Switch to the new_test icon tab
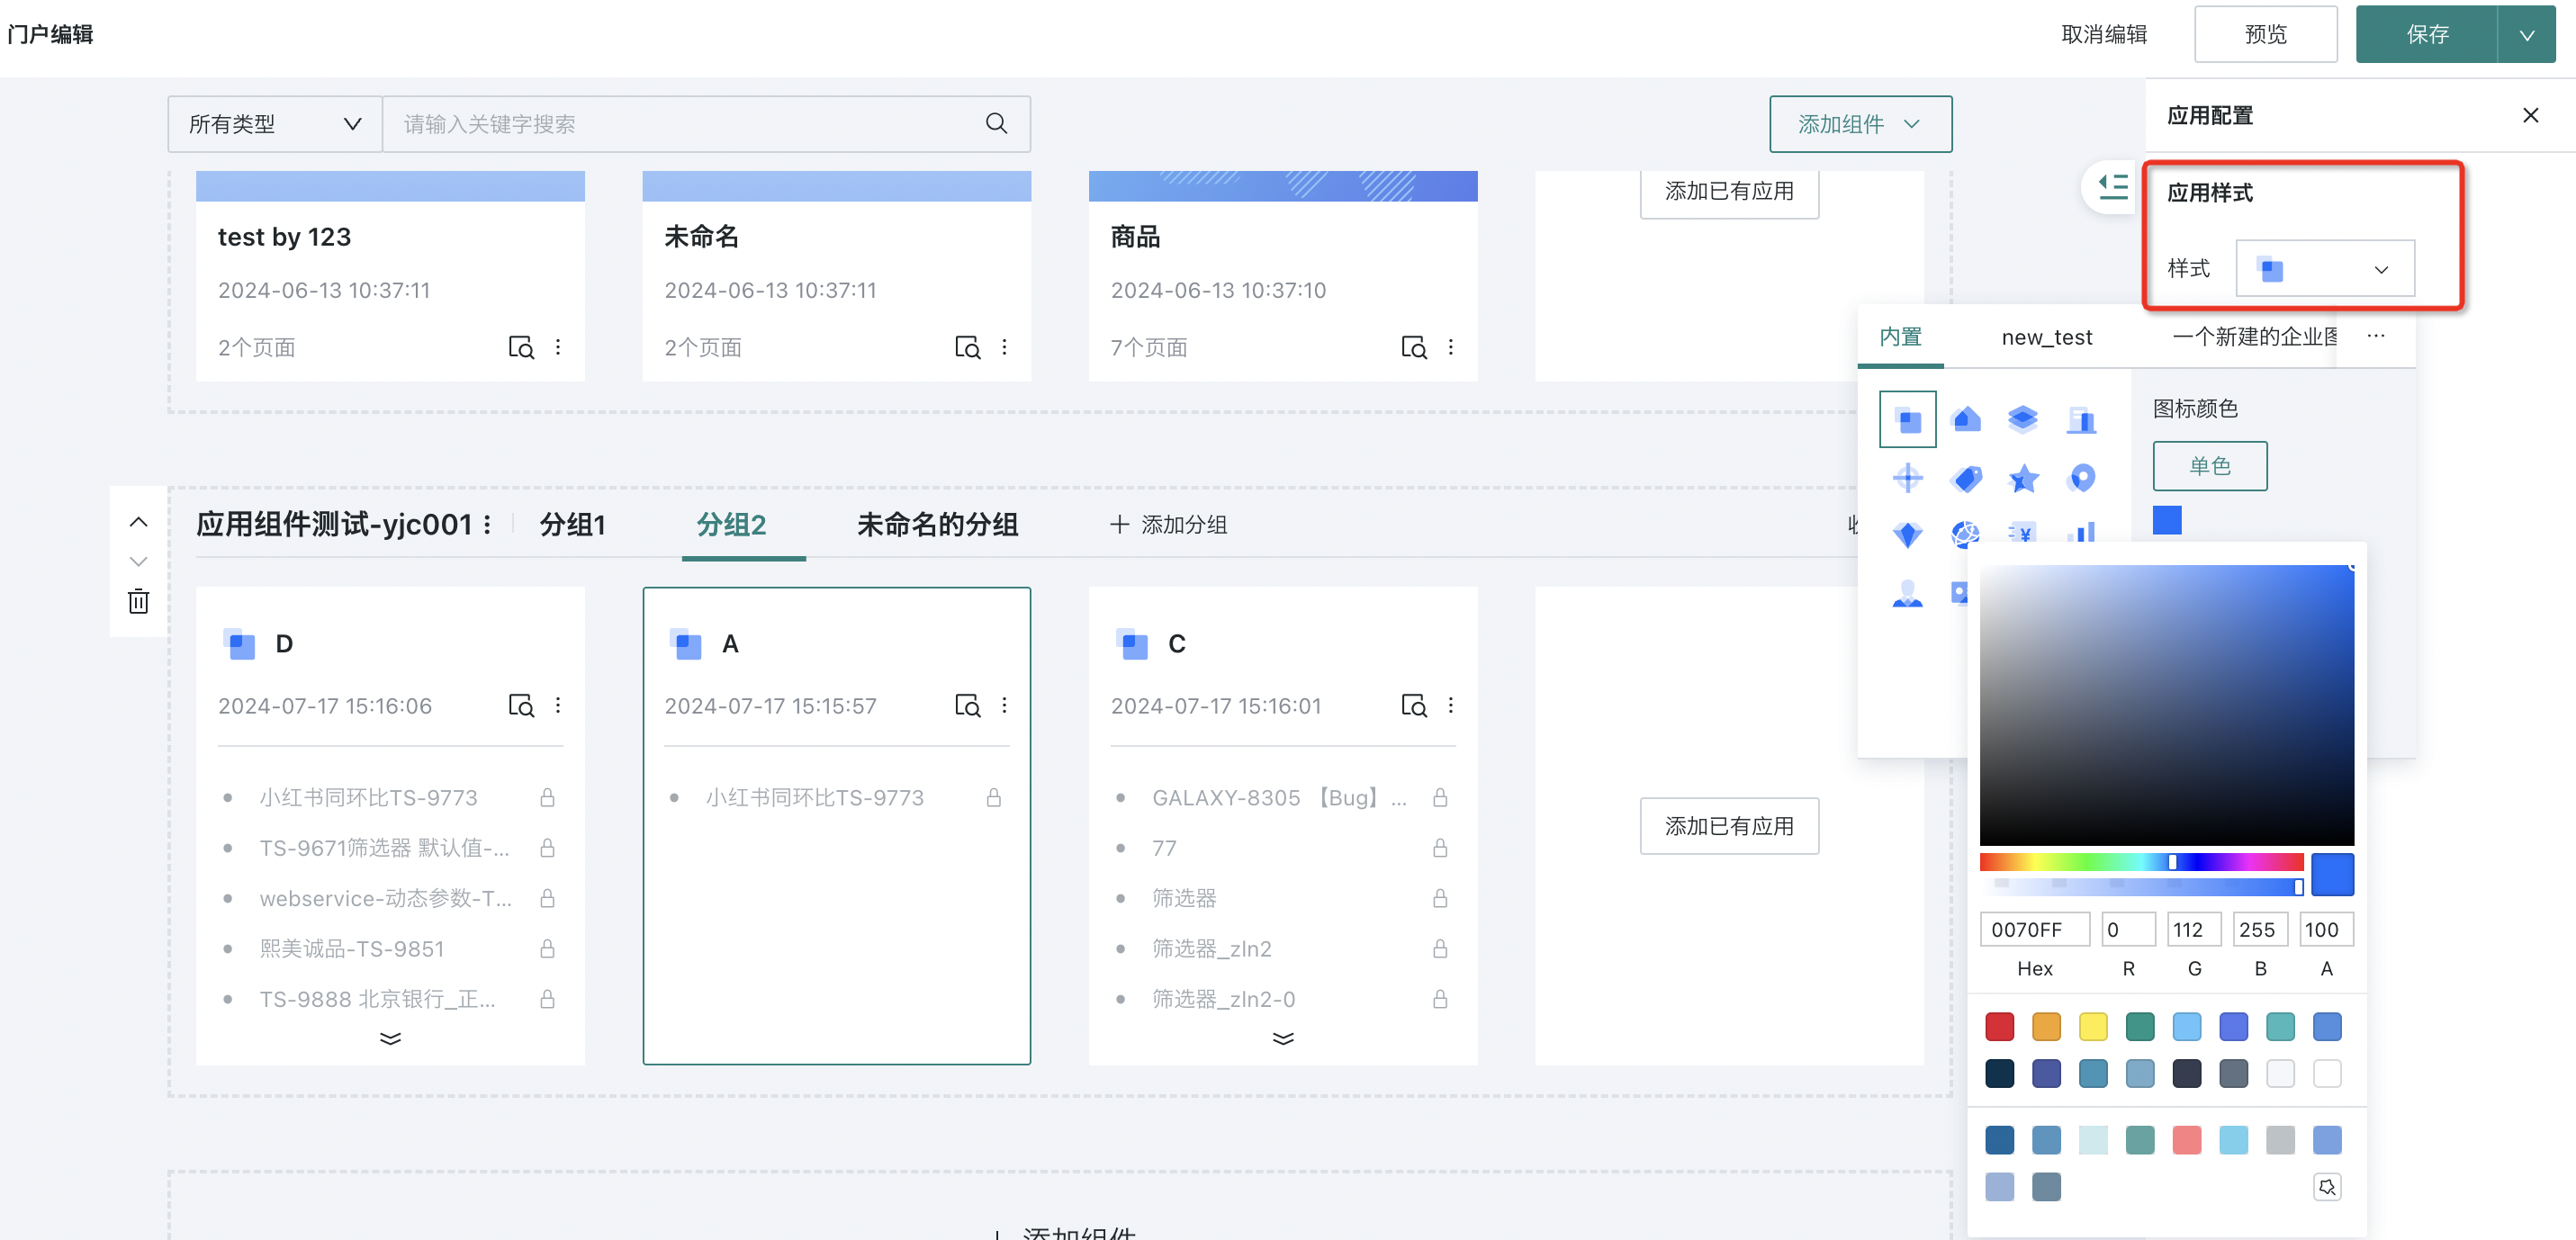The image size is (2576, 1240). click(2046, 337)
